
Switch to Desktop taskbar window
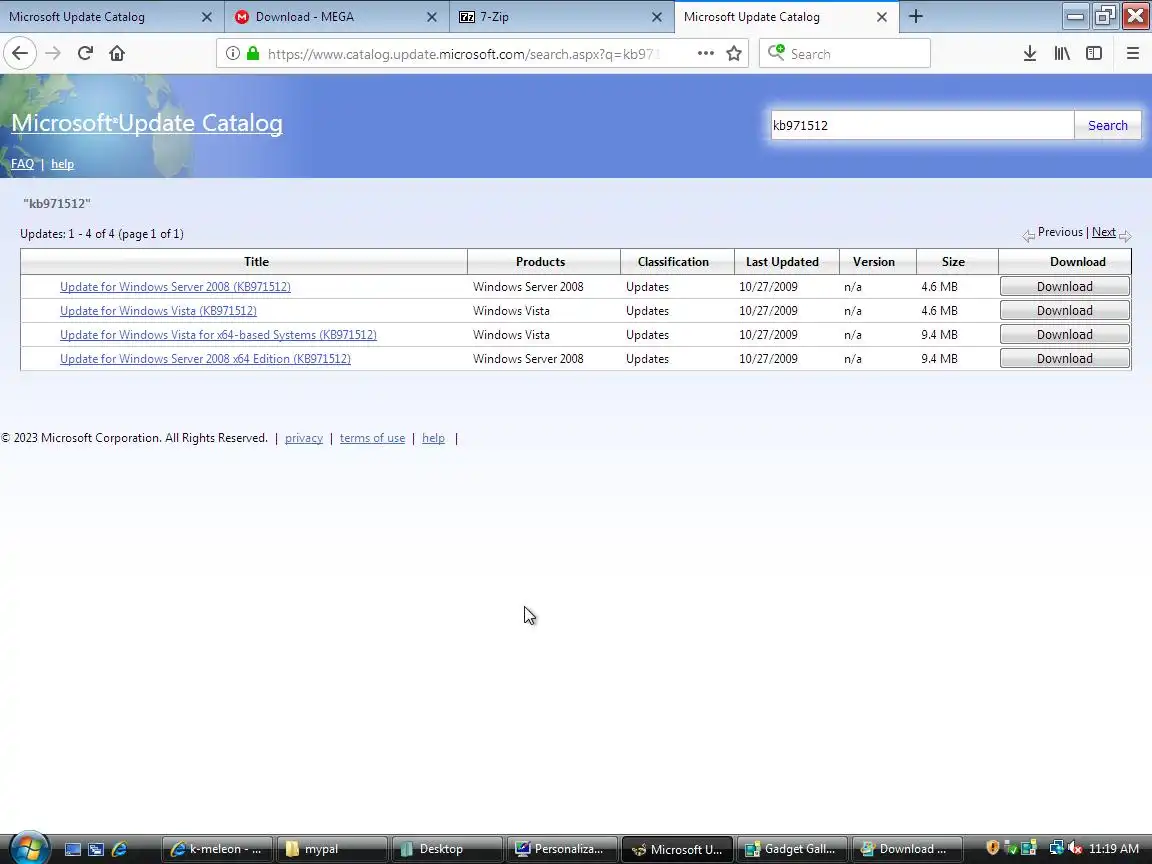click(447, 849)
